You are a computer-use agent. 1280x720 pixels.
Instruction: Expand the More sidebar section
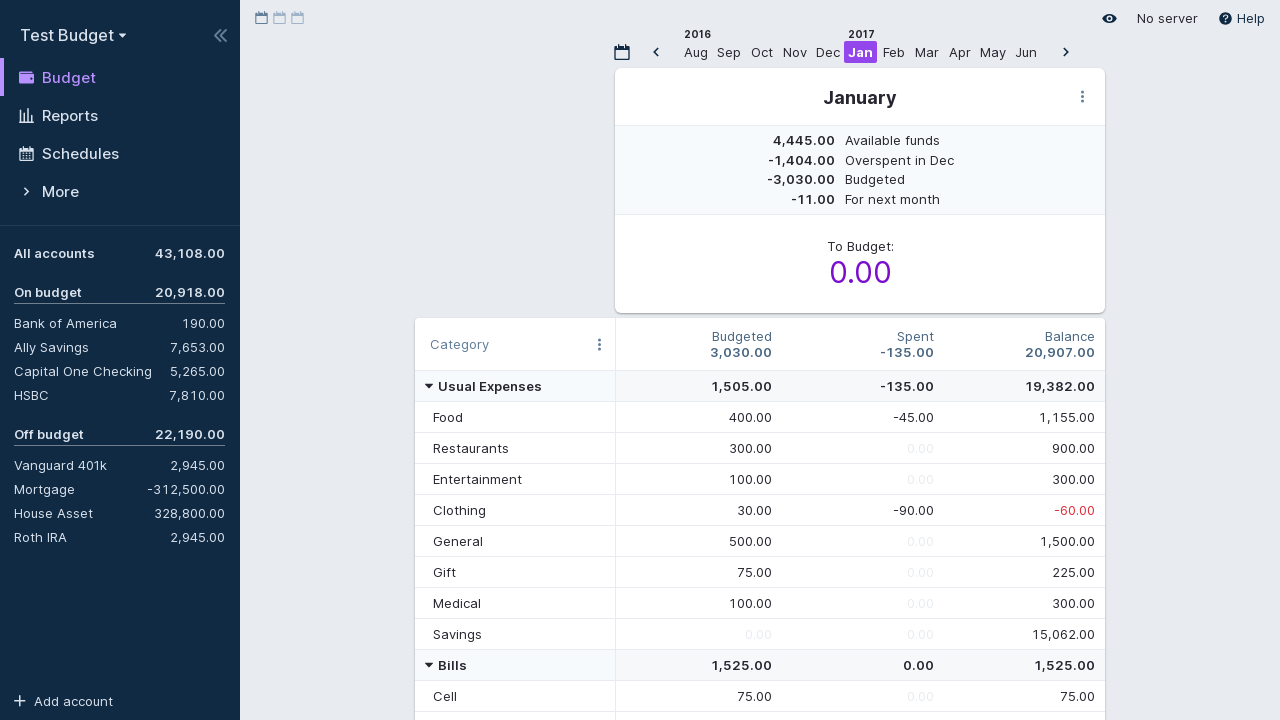60,192
